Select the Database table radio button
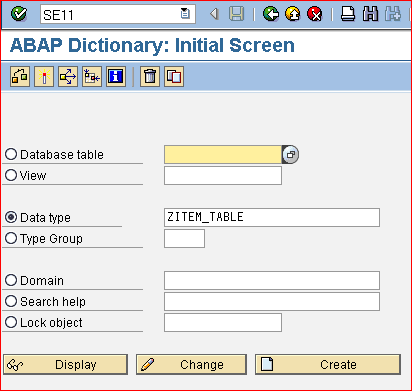 [x=11, y=154]
